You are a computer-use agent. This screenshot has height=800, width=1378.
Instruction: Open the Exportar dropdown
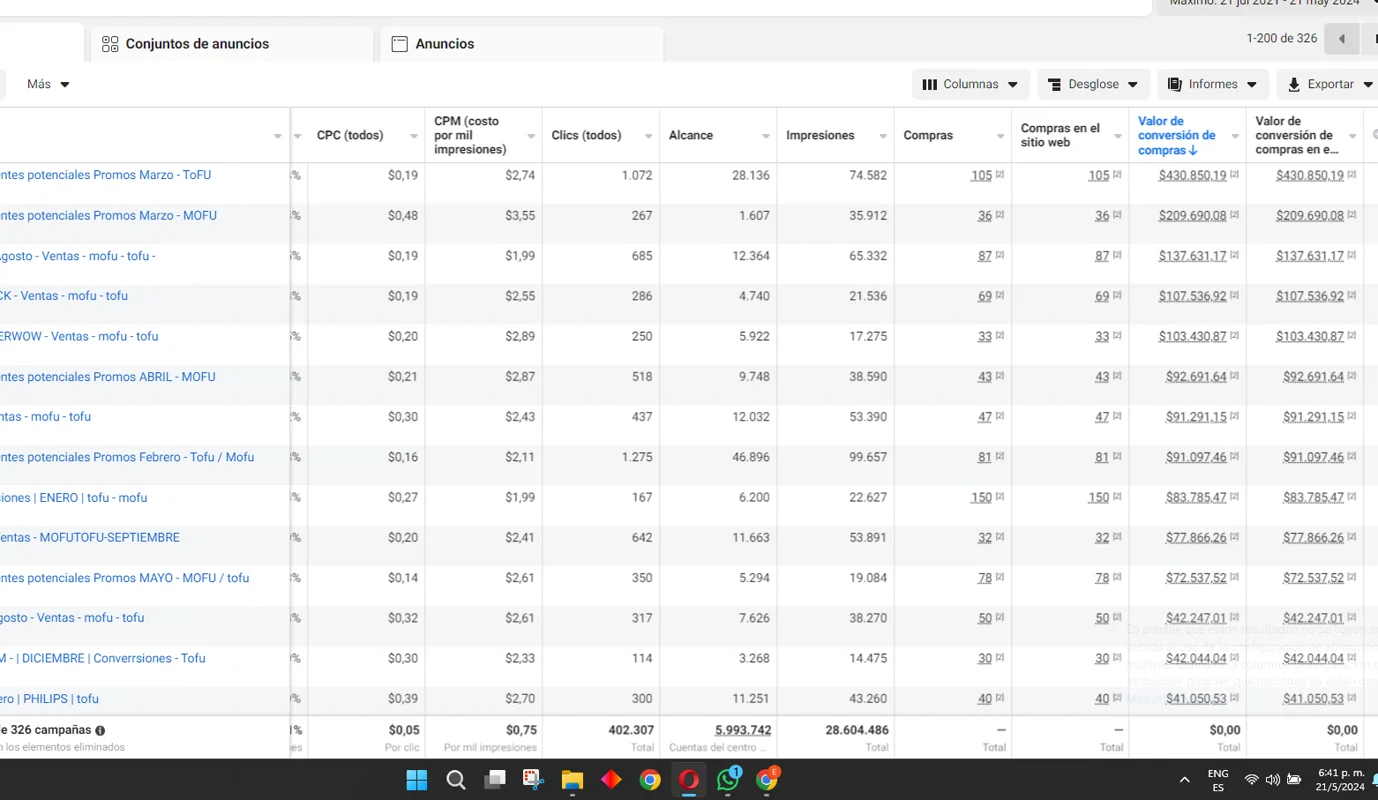(x=1329, y=84)
